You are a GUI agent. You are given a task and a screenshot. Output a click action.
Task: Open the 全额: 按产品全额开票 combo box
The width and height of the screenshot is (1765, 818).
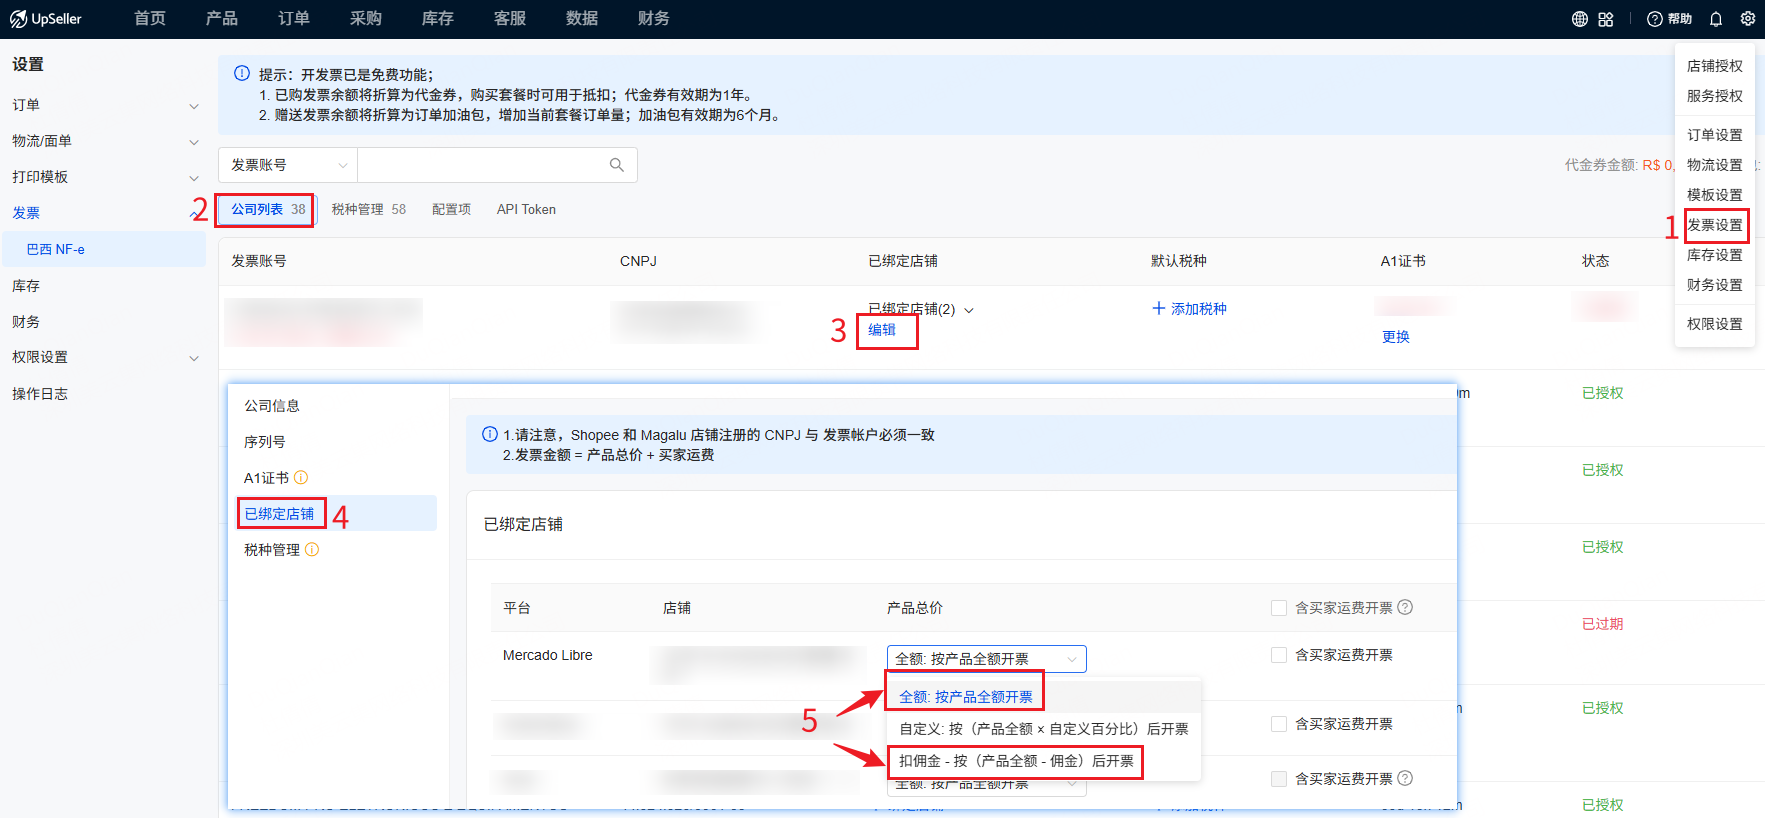985,659
